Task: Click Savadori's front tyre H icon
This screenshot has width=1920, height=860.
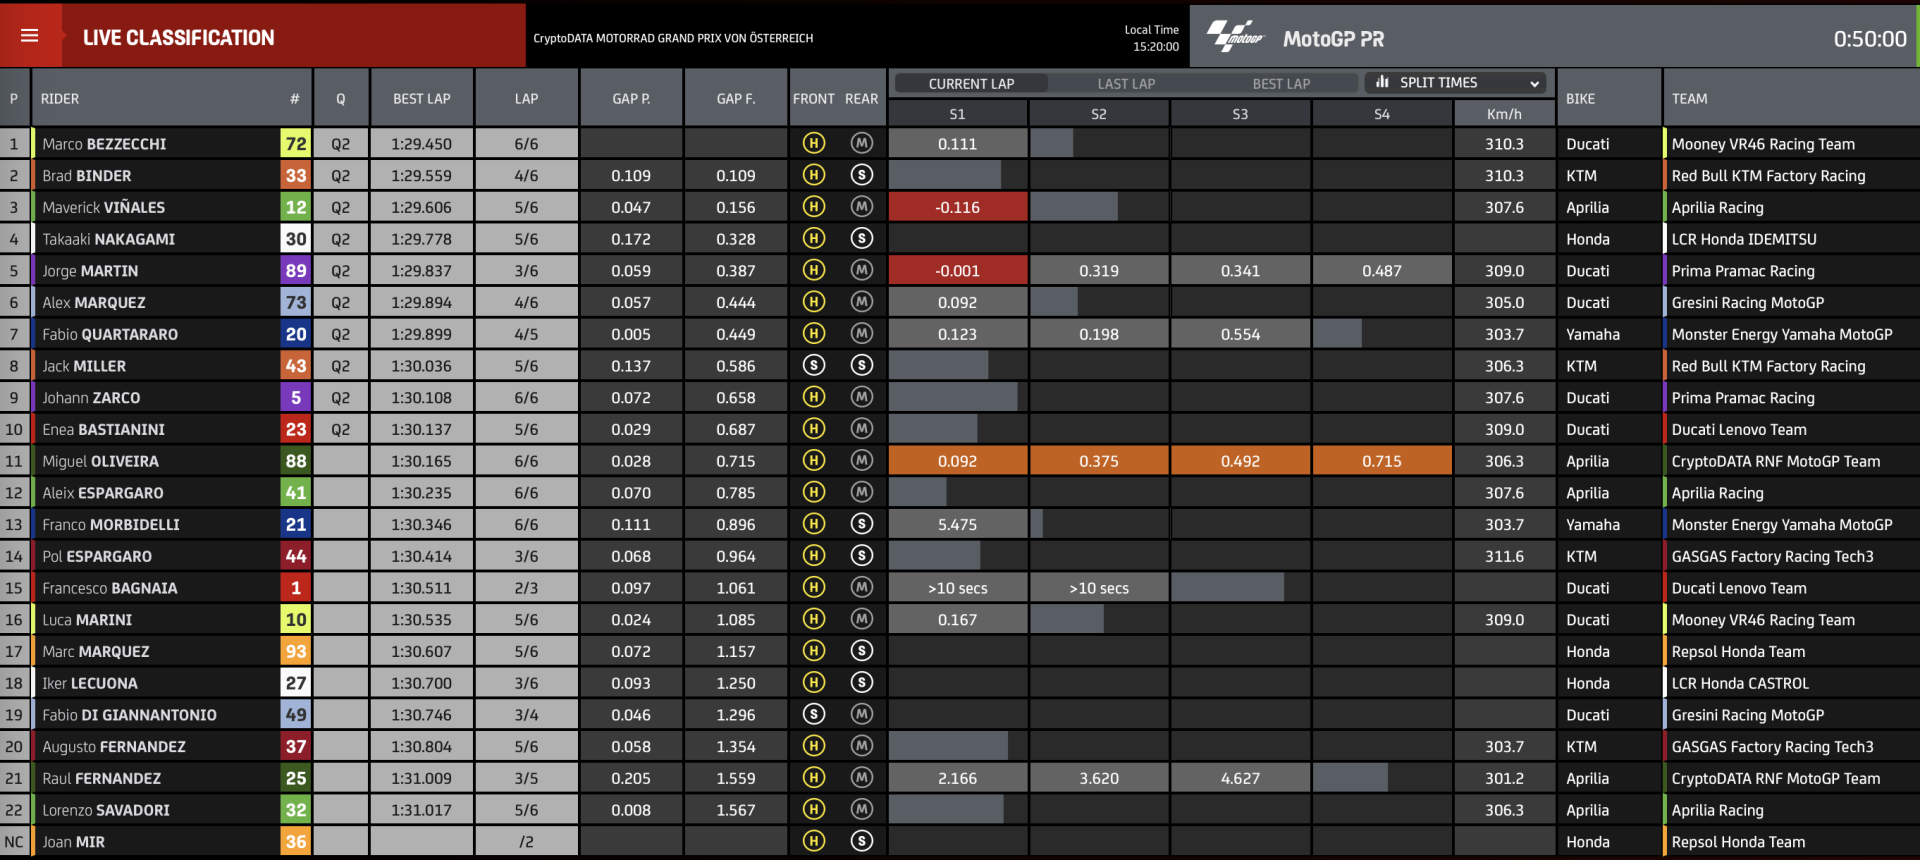Action: point(814,810)
